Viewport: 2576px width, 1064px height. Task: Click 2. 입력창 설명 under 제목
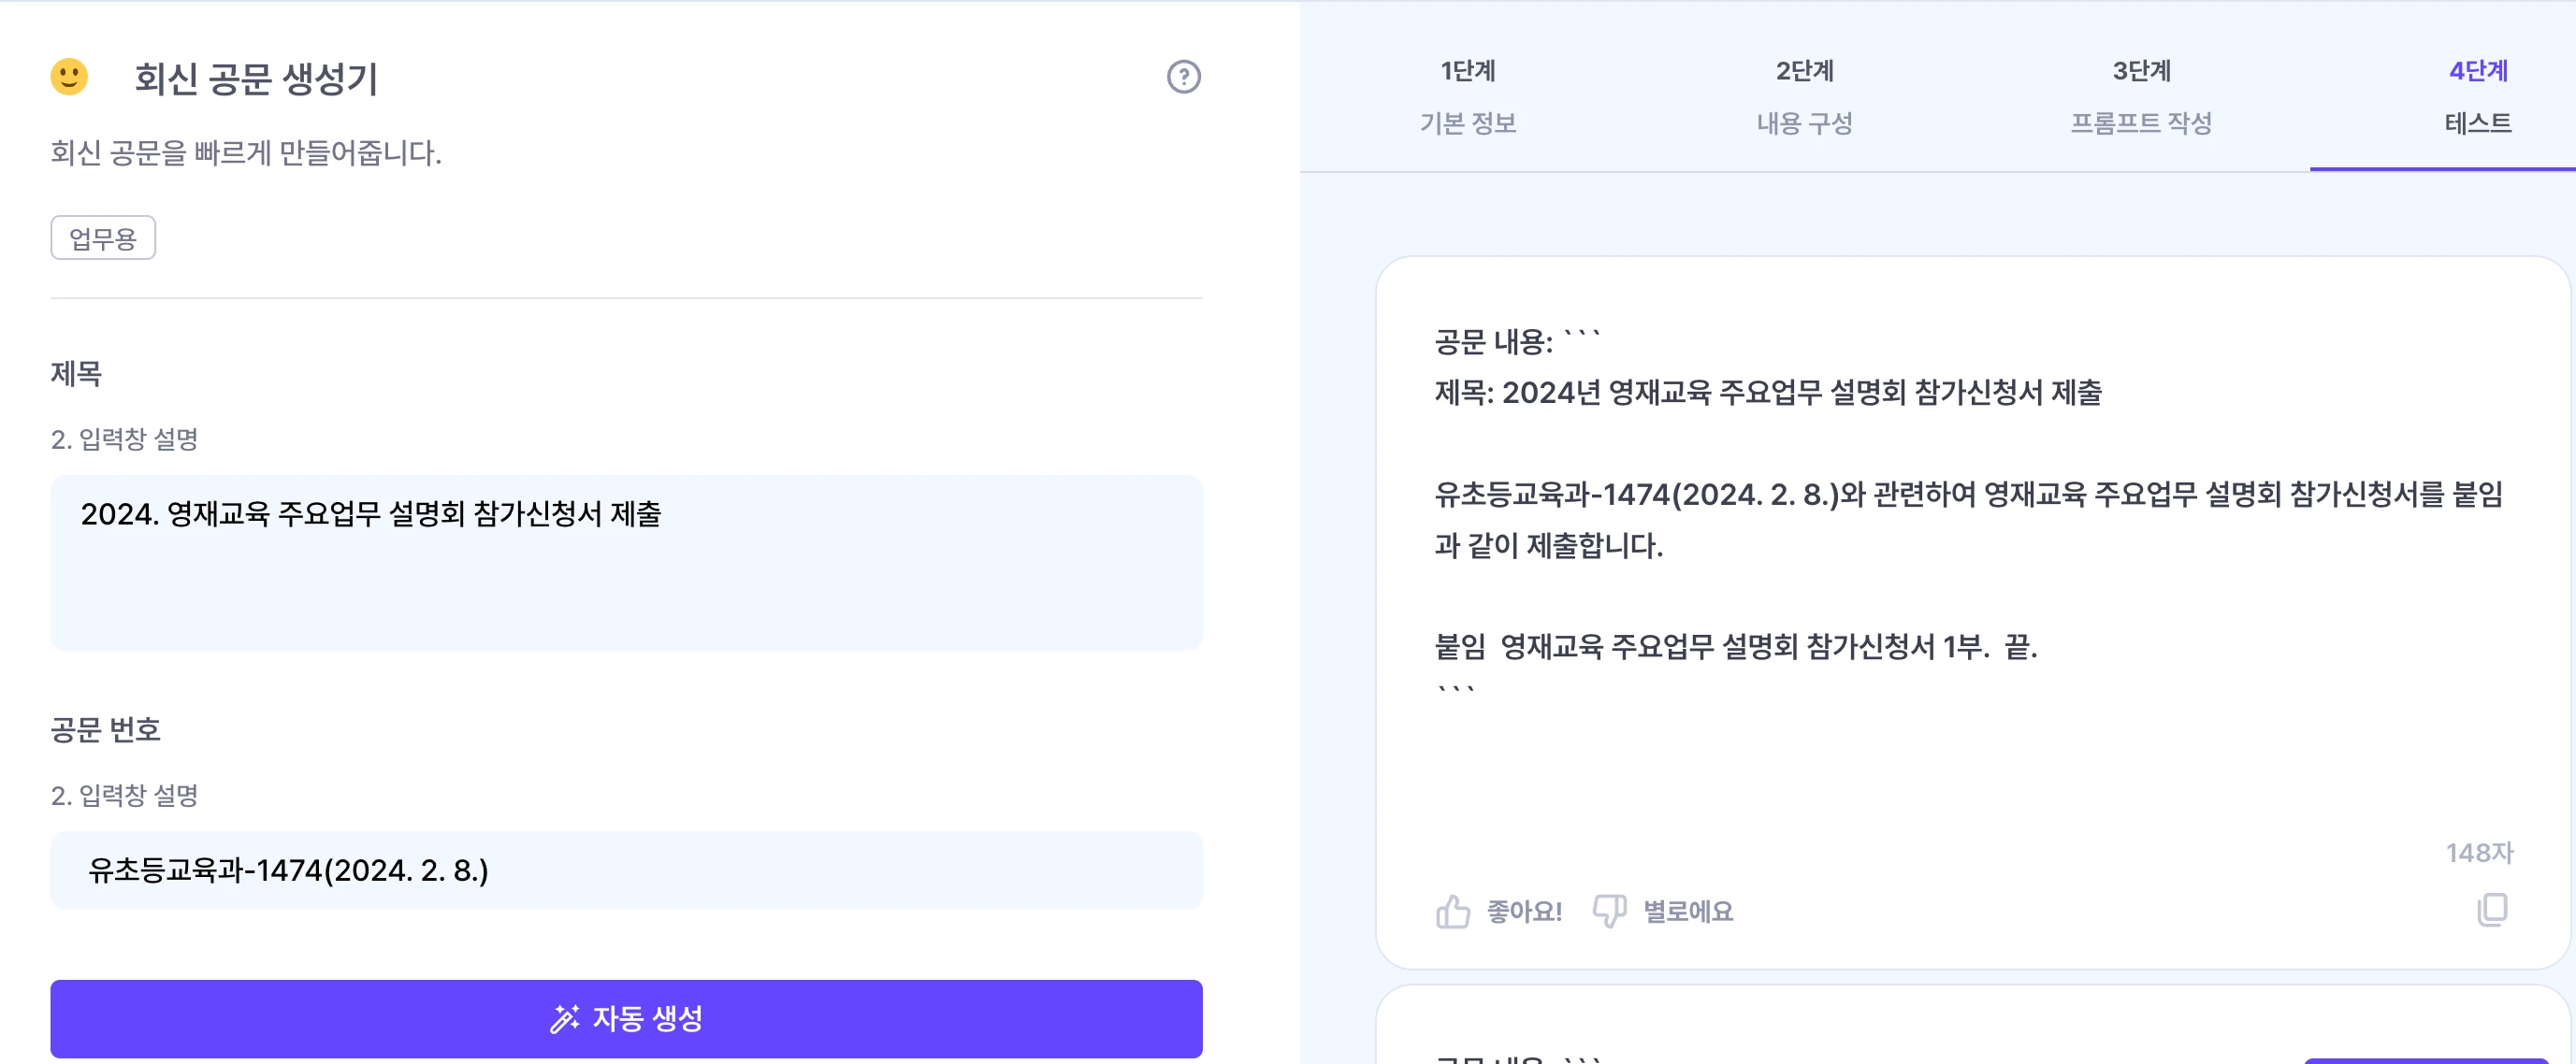point(125,439)
